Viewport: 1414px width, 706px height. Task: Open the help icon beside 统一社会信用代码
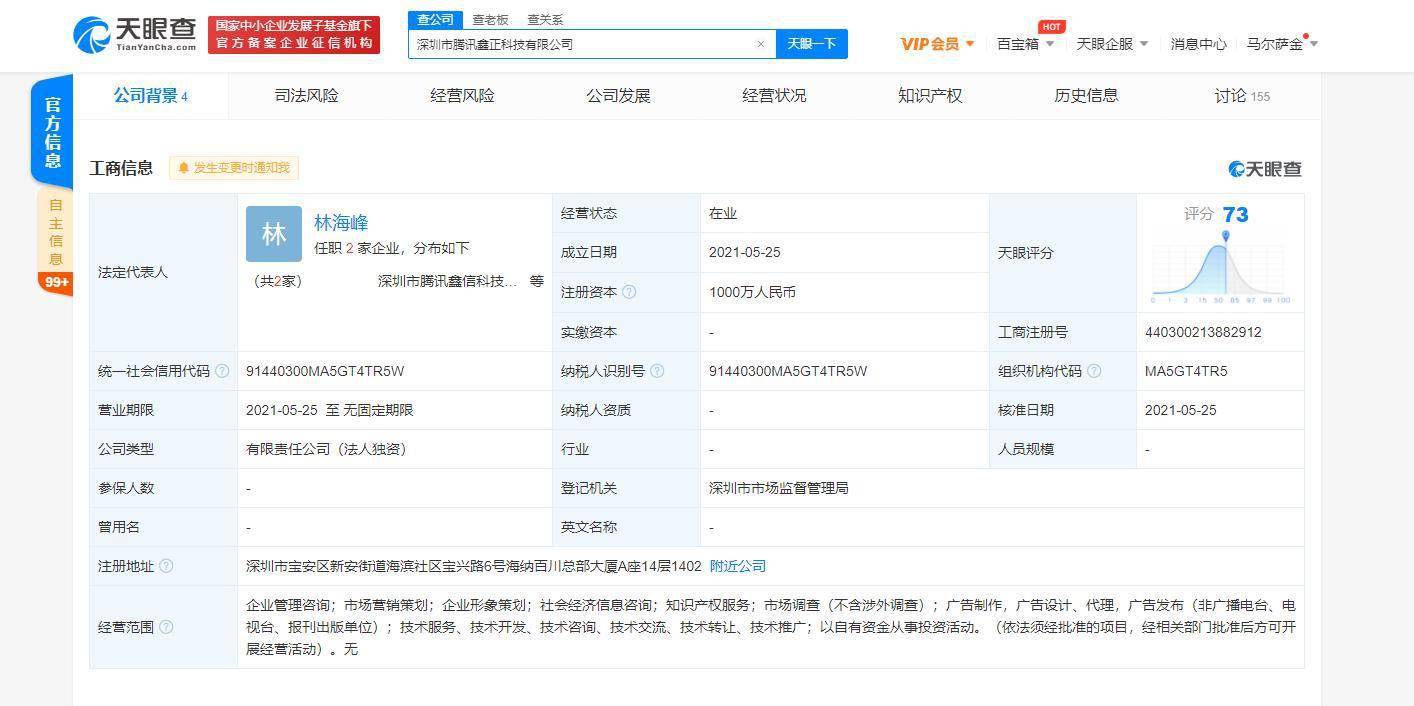point(222,371)
